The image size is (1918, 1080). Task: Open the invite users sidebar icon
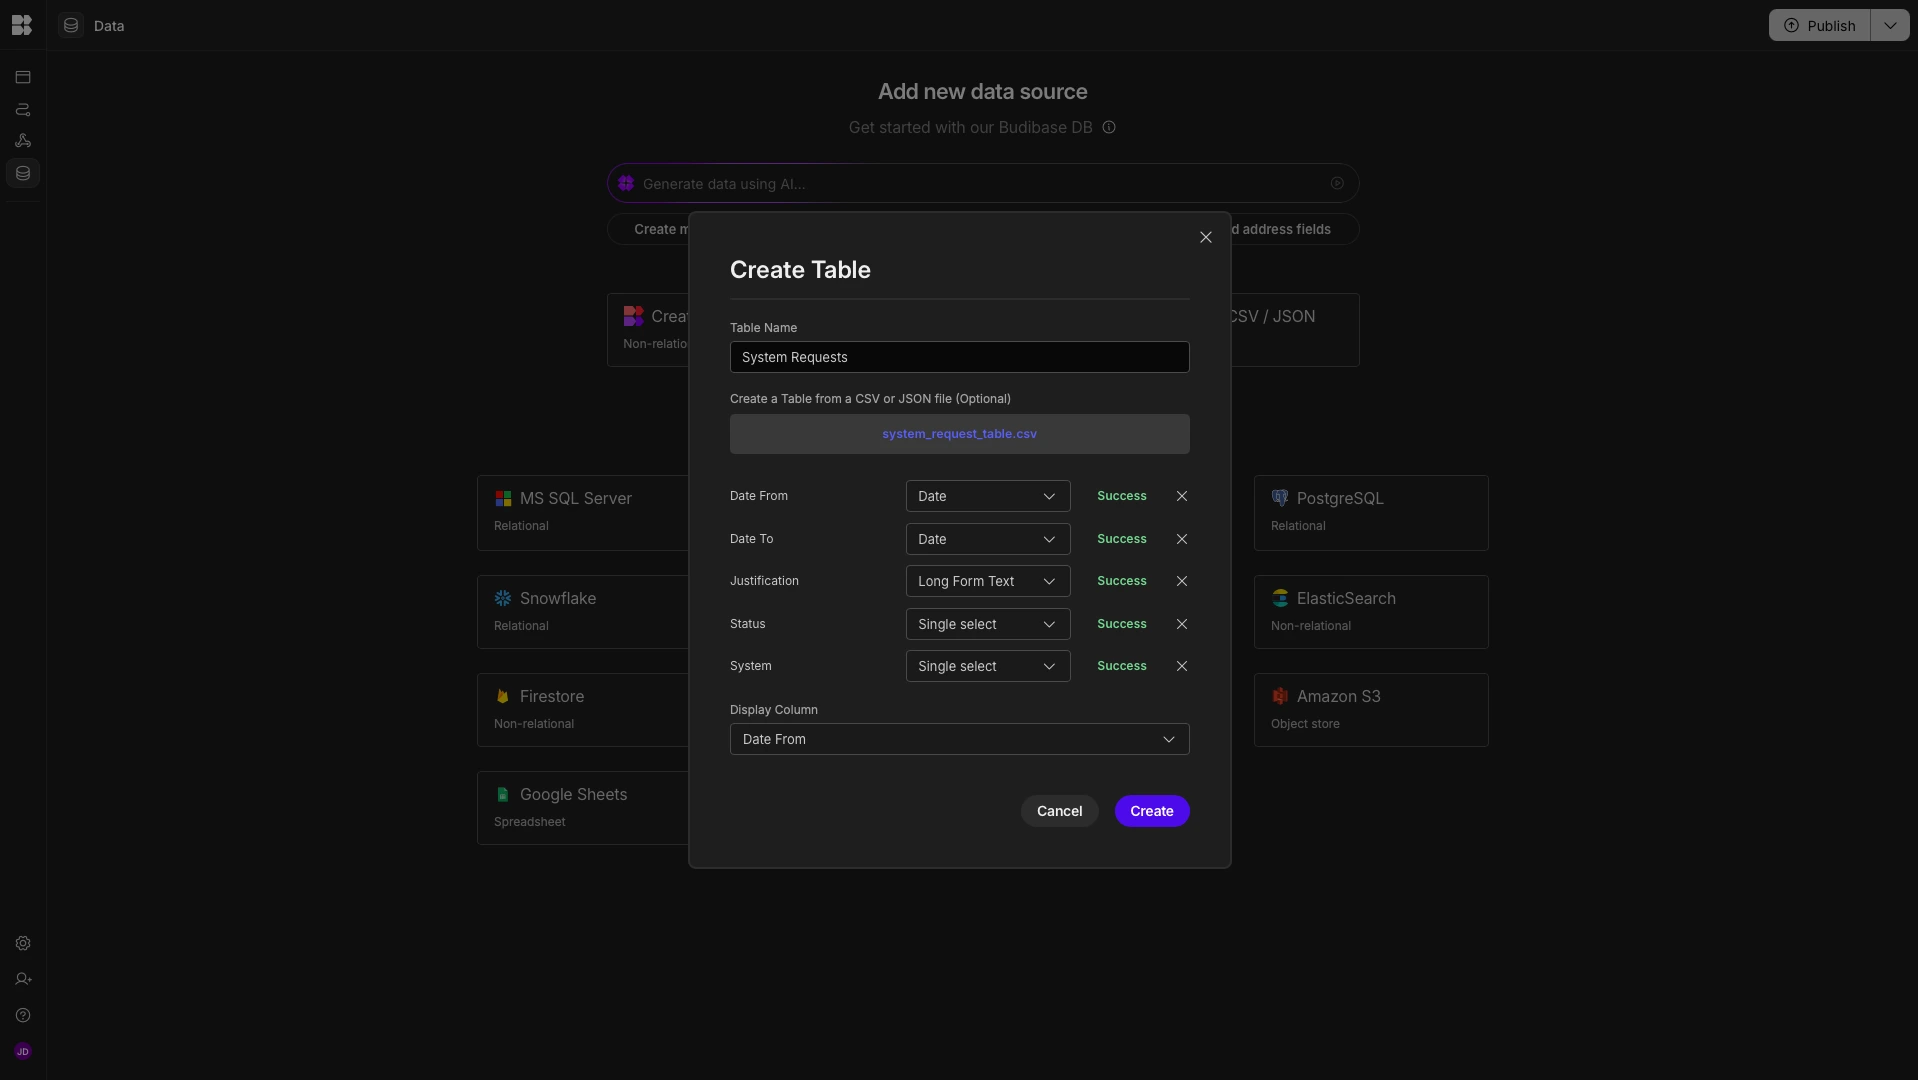23,979
